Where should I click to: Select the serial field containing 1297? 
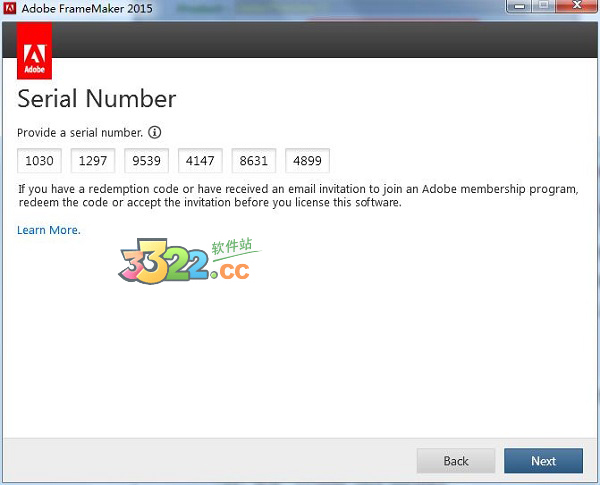tap(93, 160)
